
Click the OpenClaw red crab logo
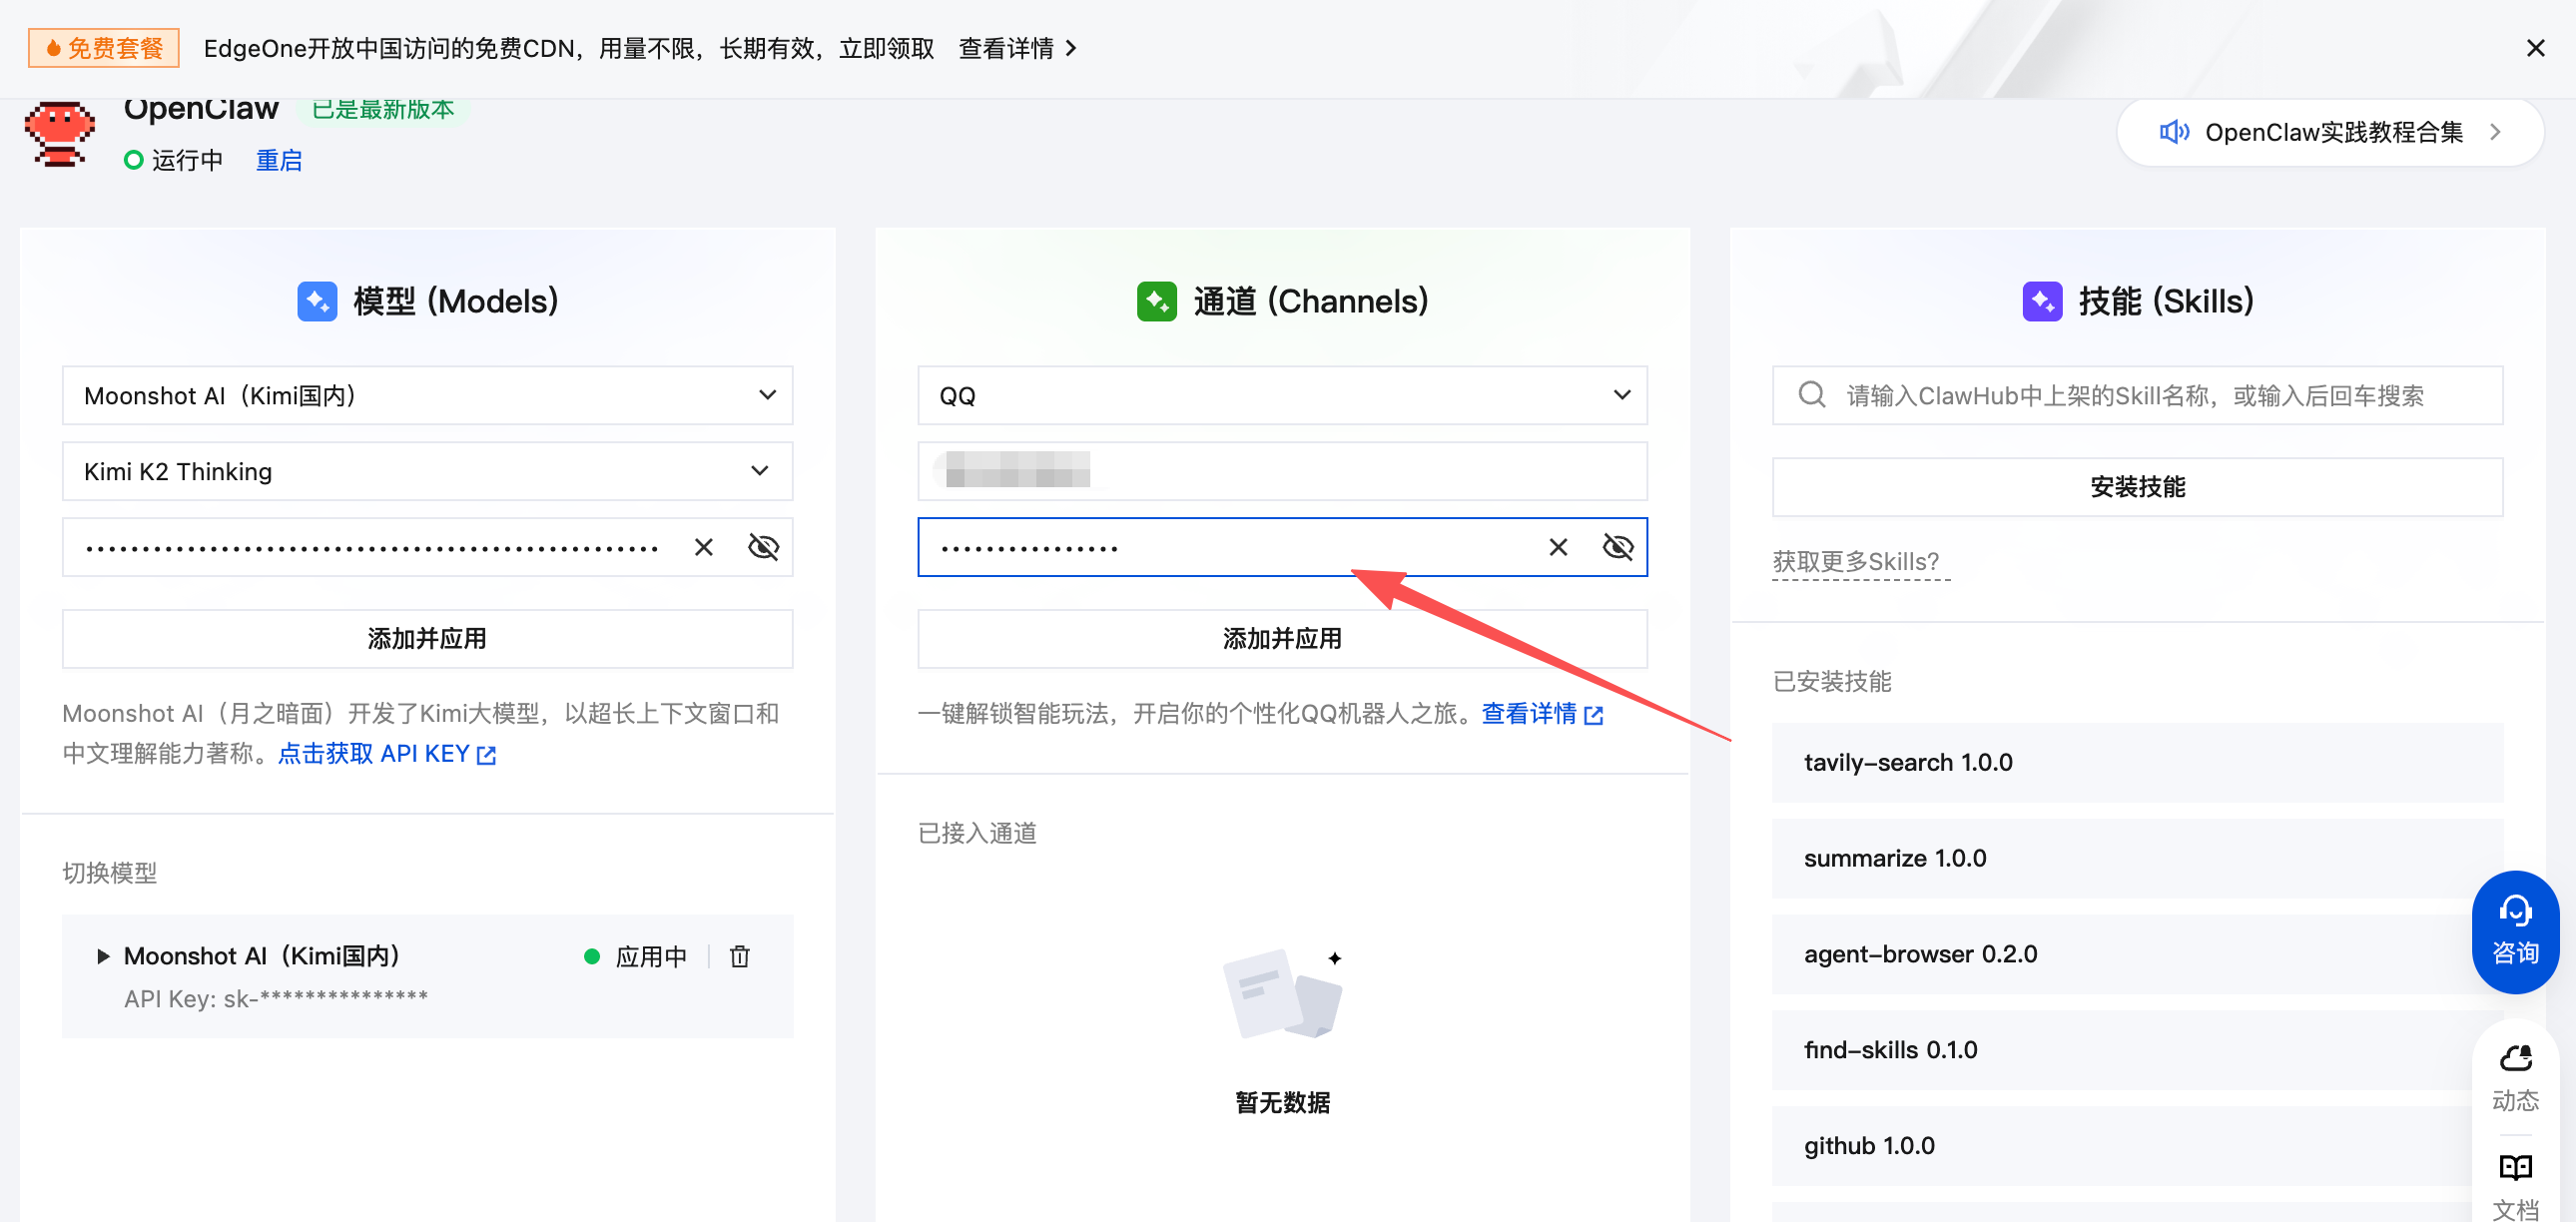(x=59, y=134)
